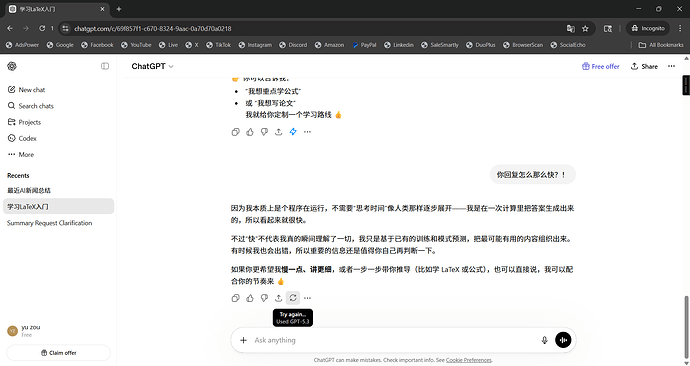Select the chat '学习LaTeX入门'
This screenshot has height=366, width=690.
pos(59,206)
